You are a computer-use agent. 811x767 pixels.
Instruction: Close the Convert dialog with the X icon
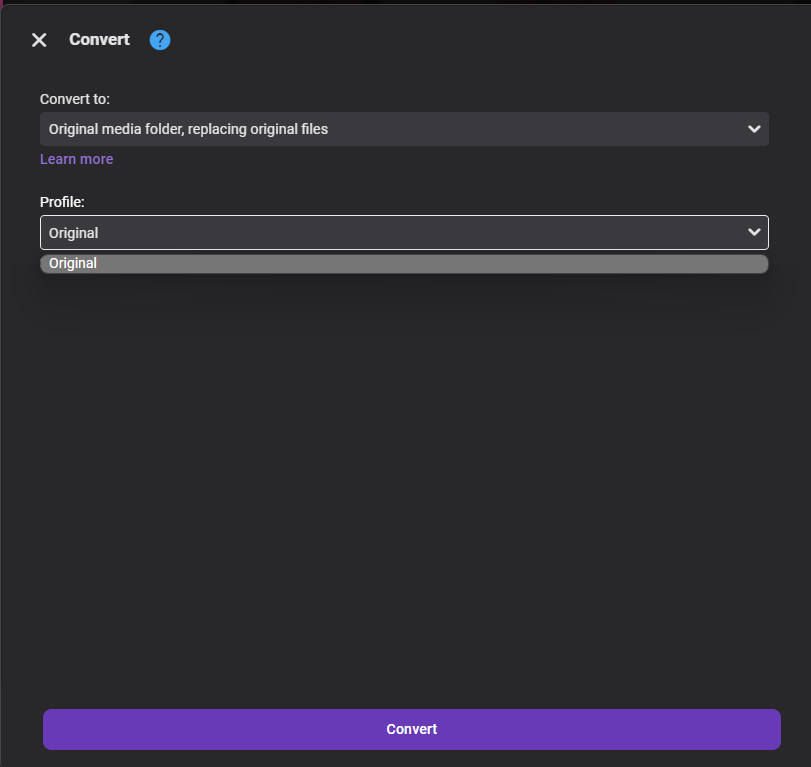click(39, 40)
